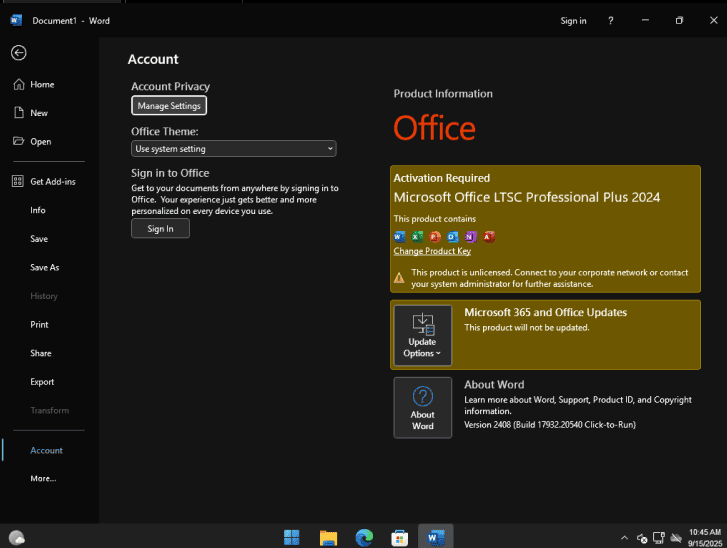Click the Sign In button under Sign in to Office

pyautogui.click(x=160, y=229)
